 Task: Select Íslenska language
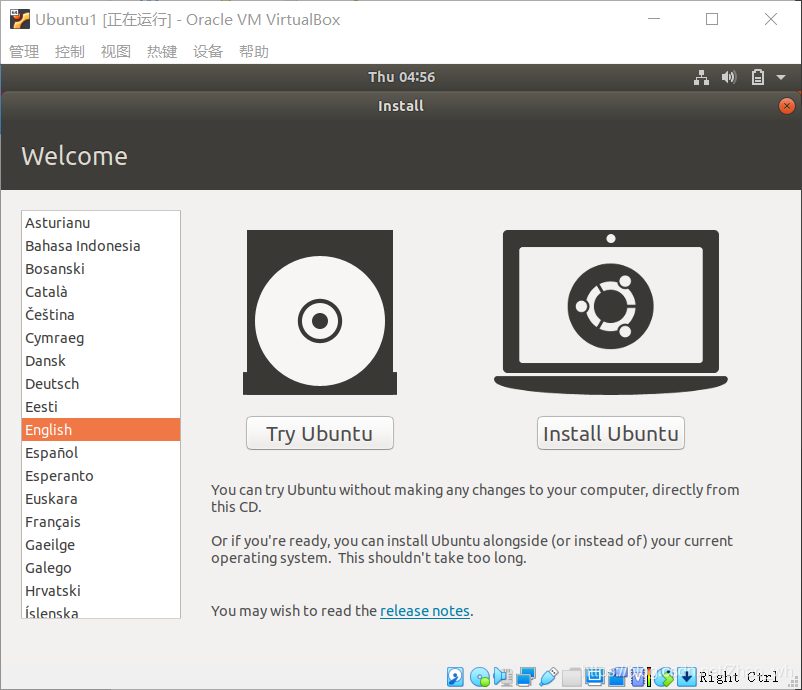[101, 611]
